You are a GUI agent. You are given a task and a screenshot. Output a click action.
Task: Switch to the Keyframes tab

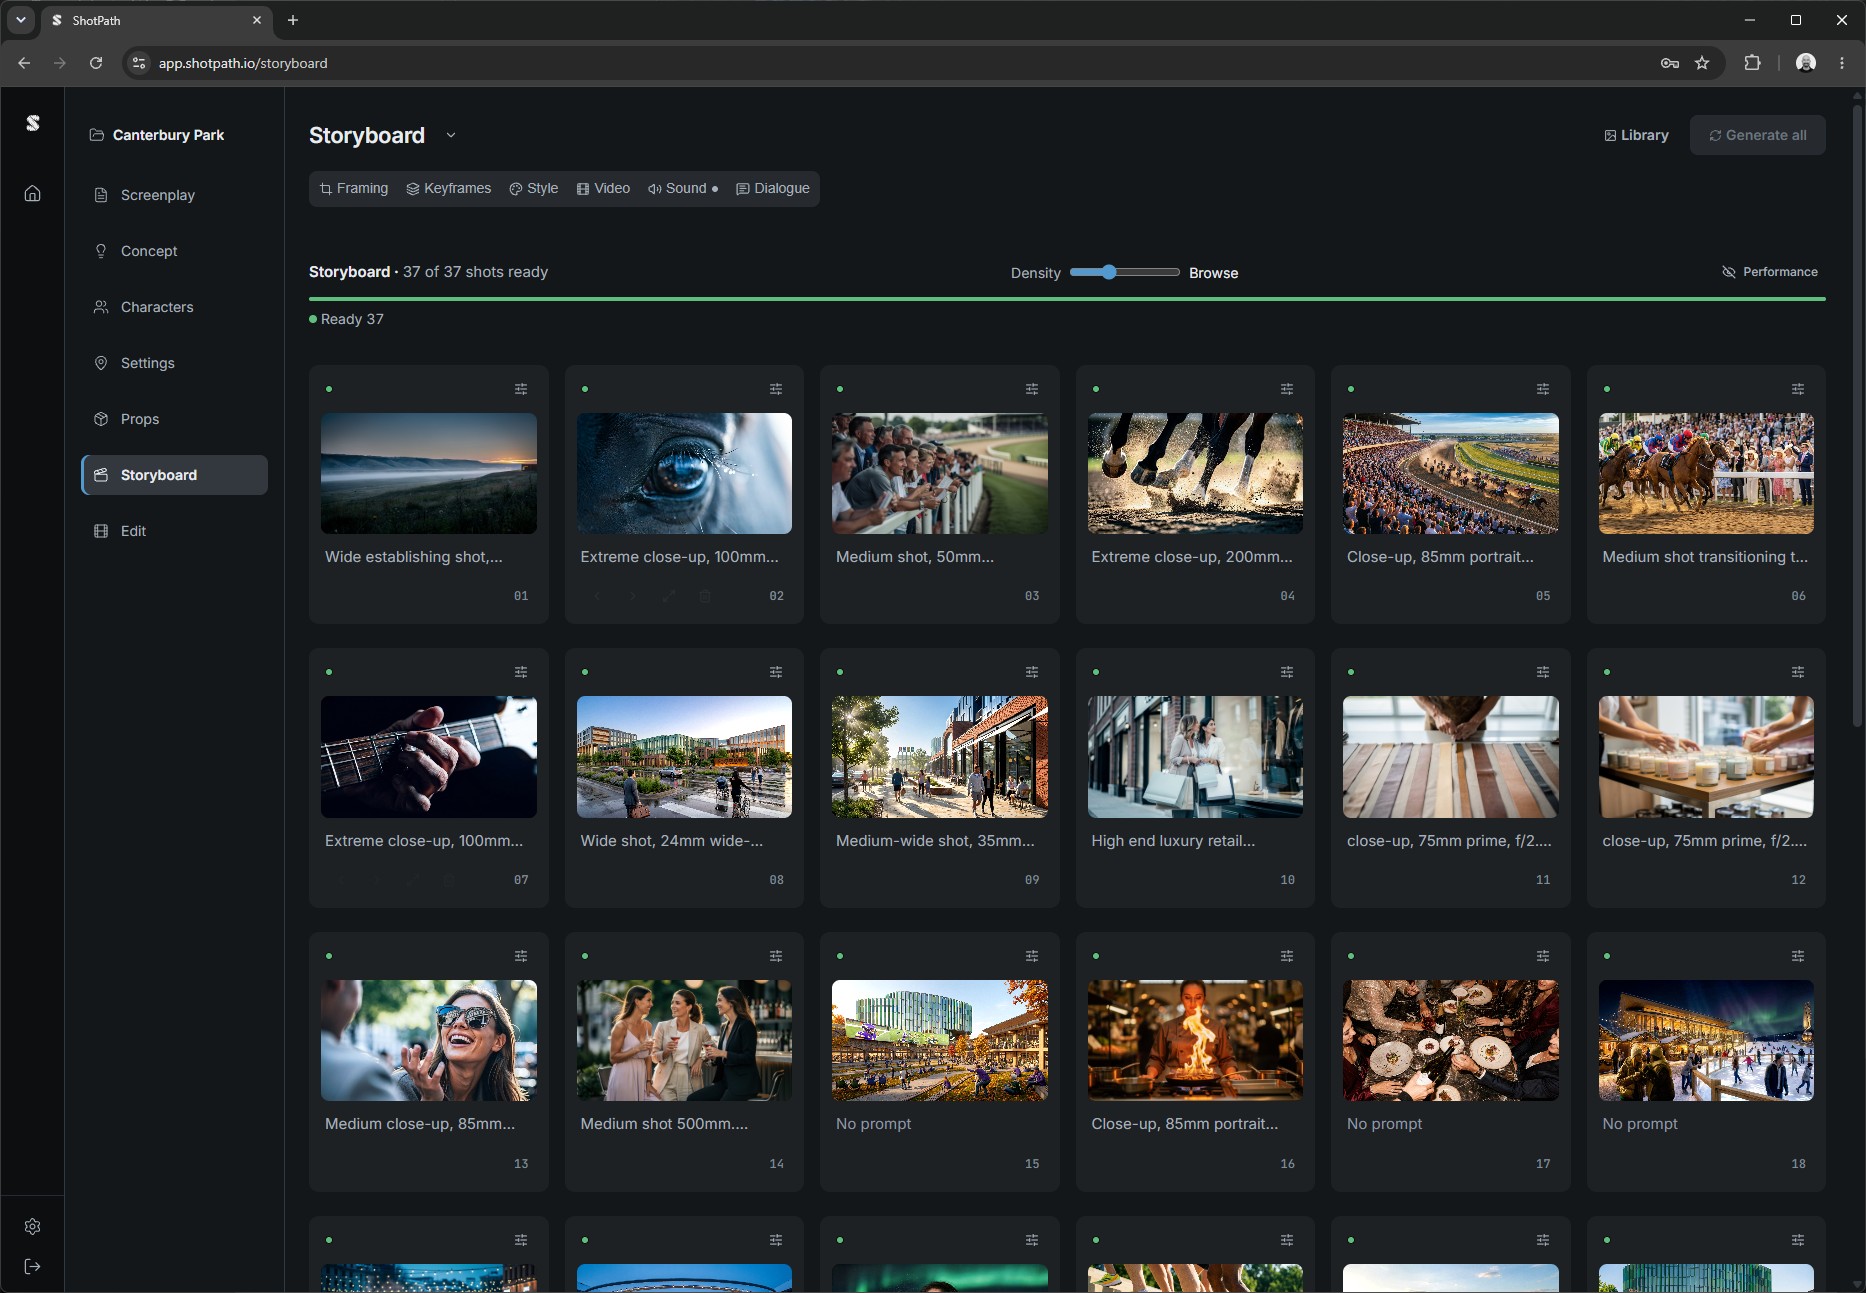449,188
